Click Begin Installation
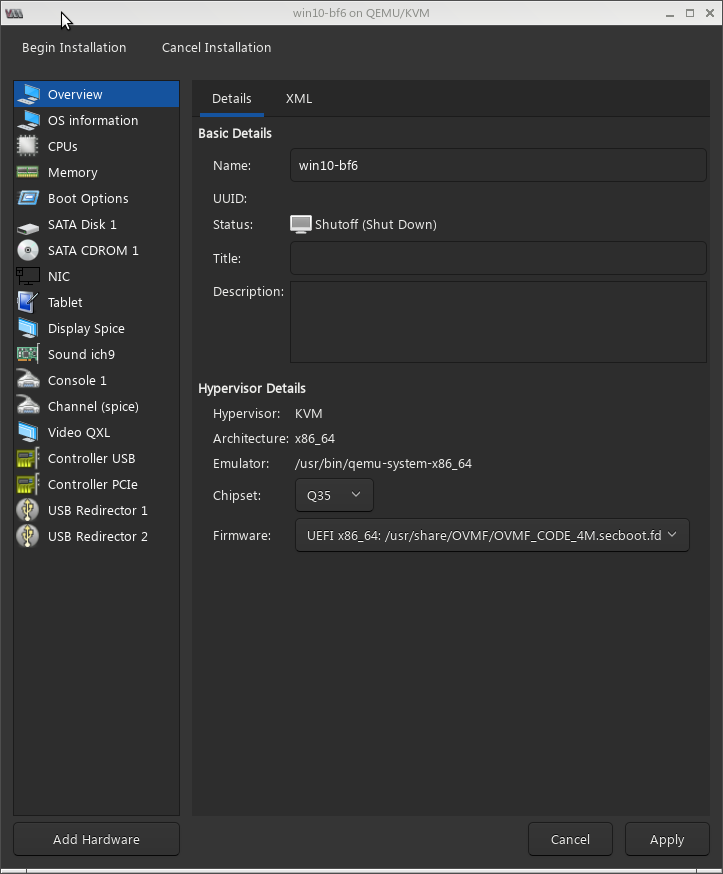The width and height of the screenshot is (723, 874). 74,47
